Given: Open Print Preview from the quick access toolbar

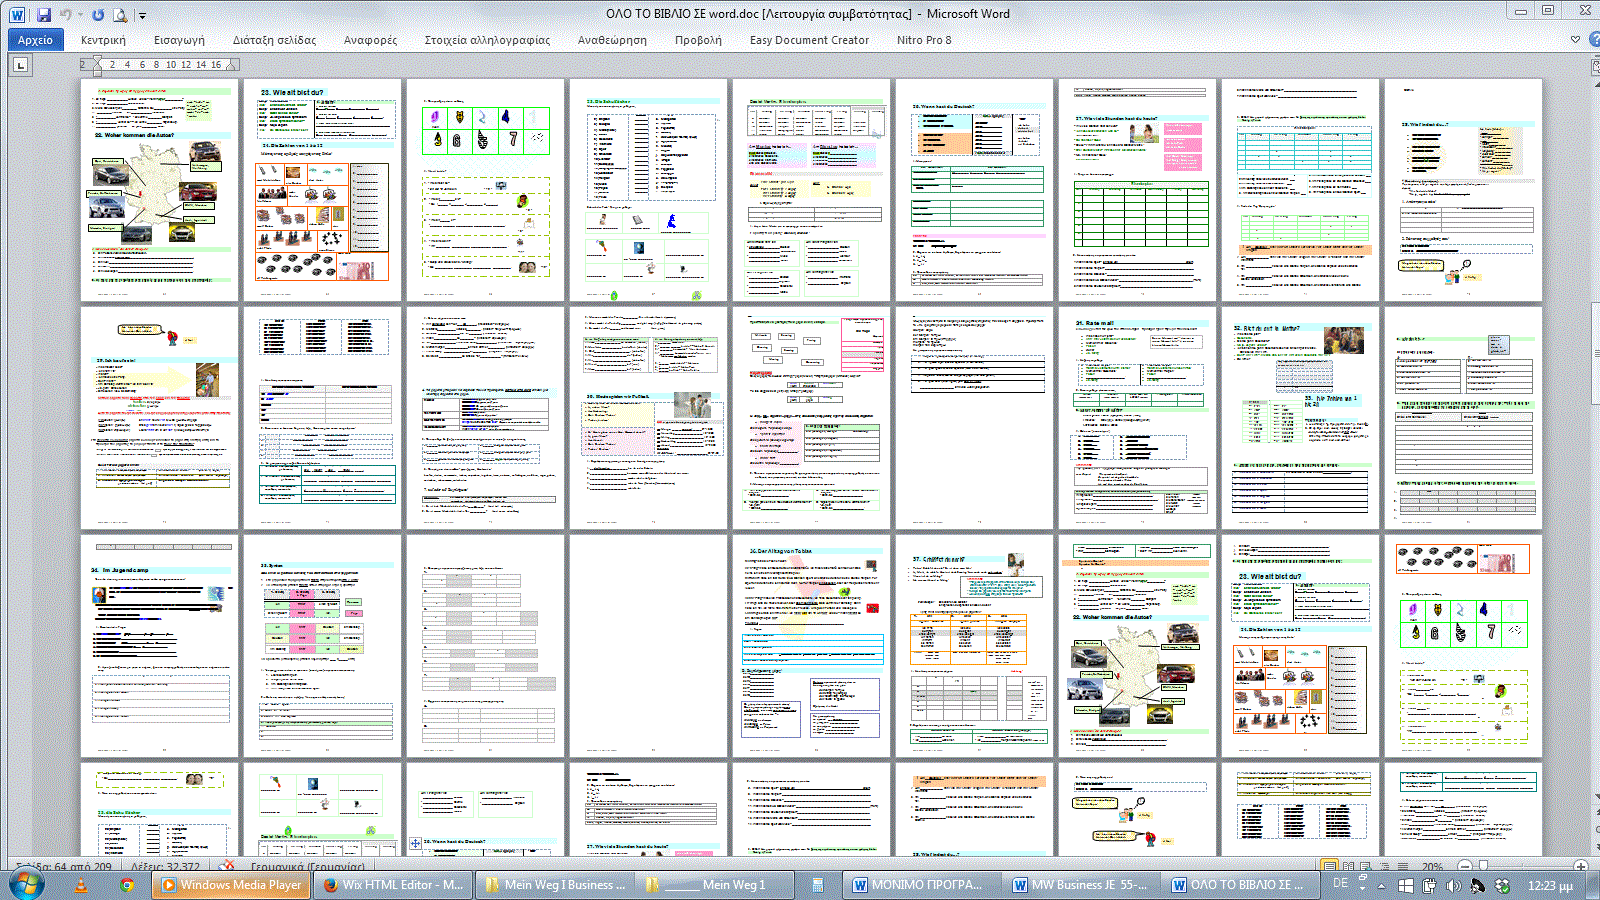Looking at the screenshot, I should coord(120,15).
